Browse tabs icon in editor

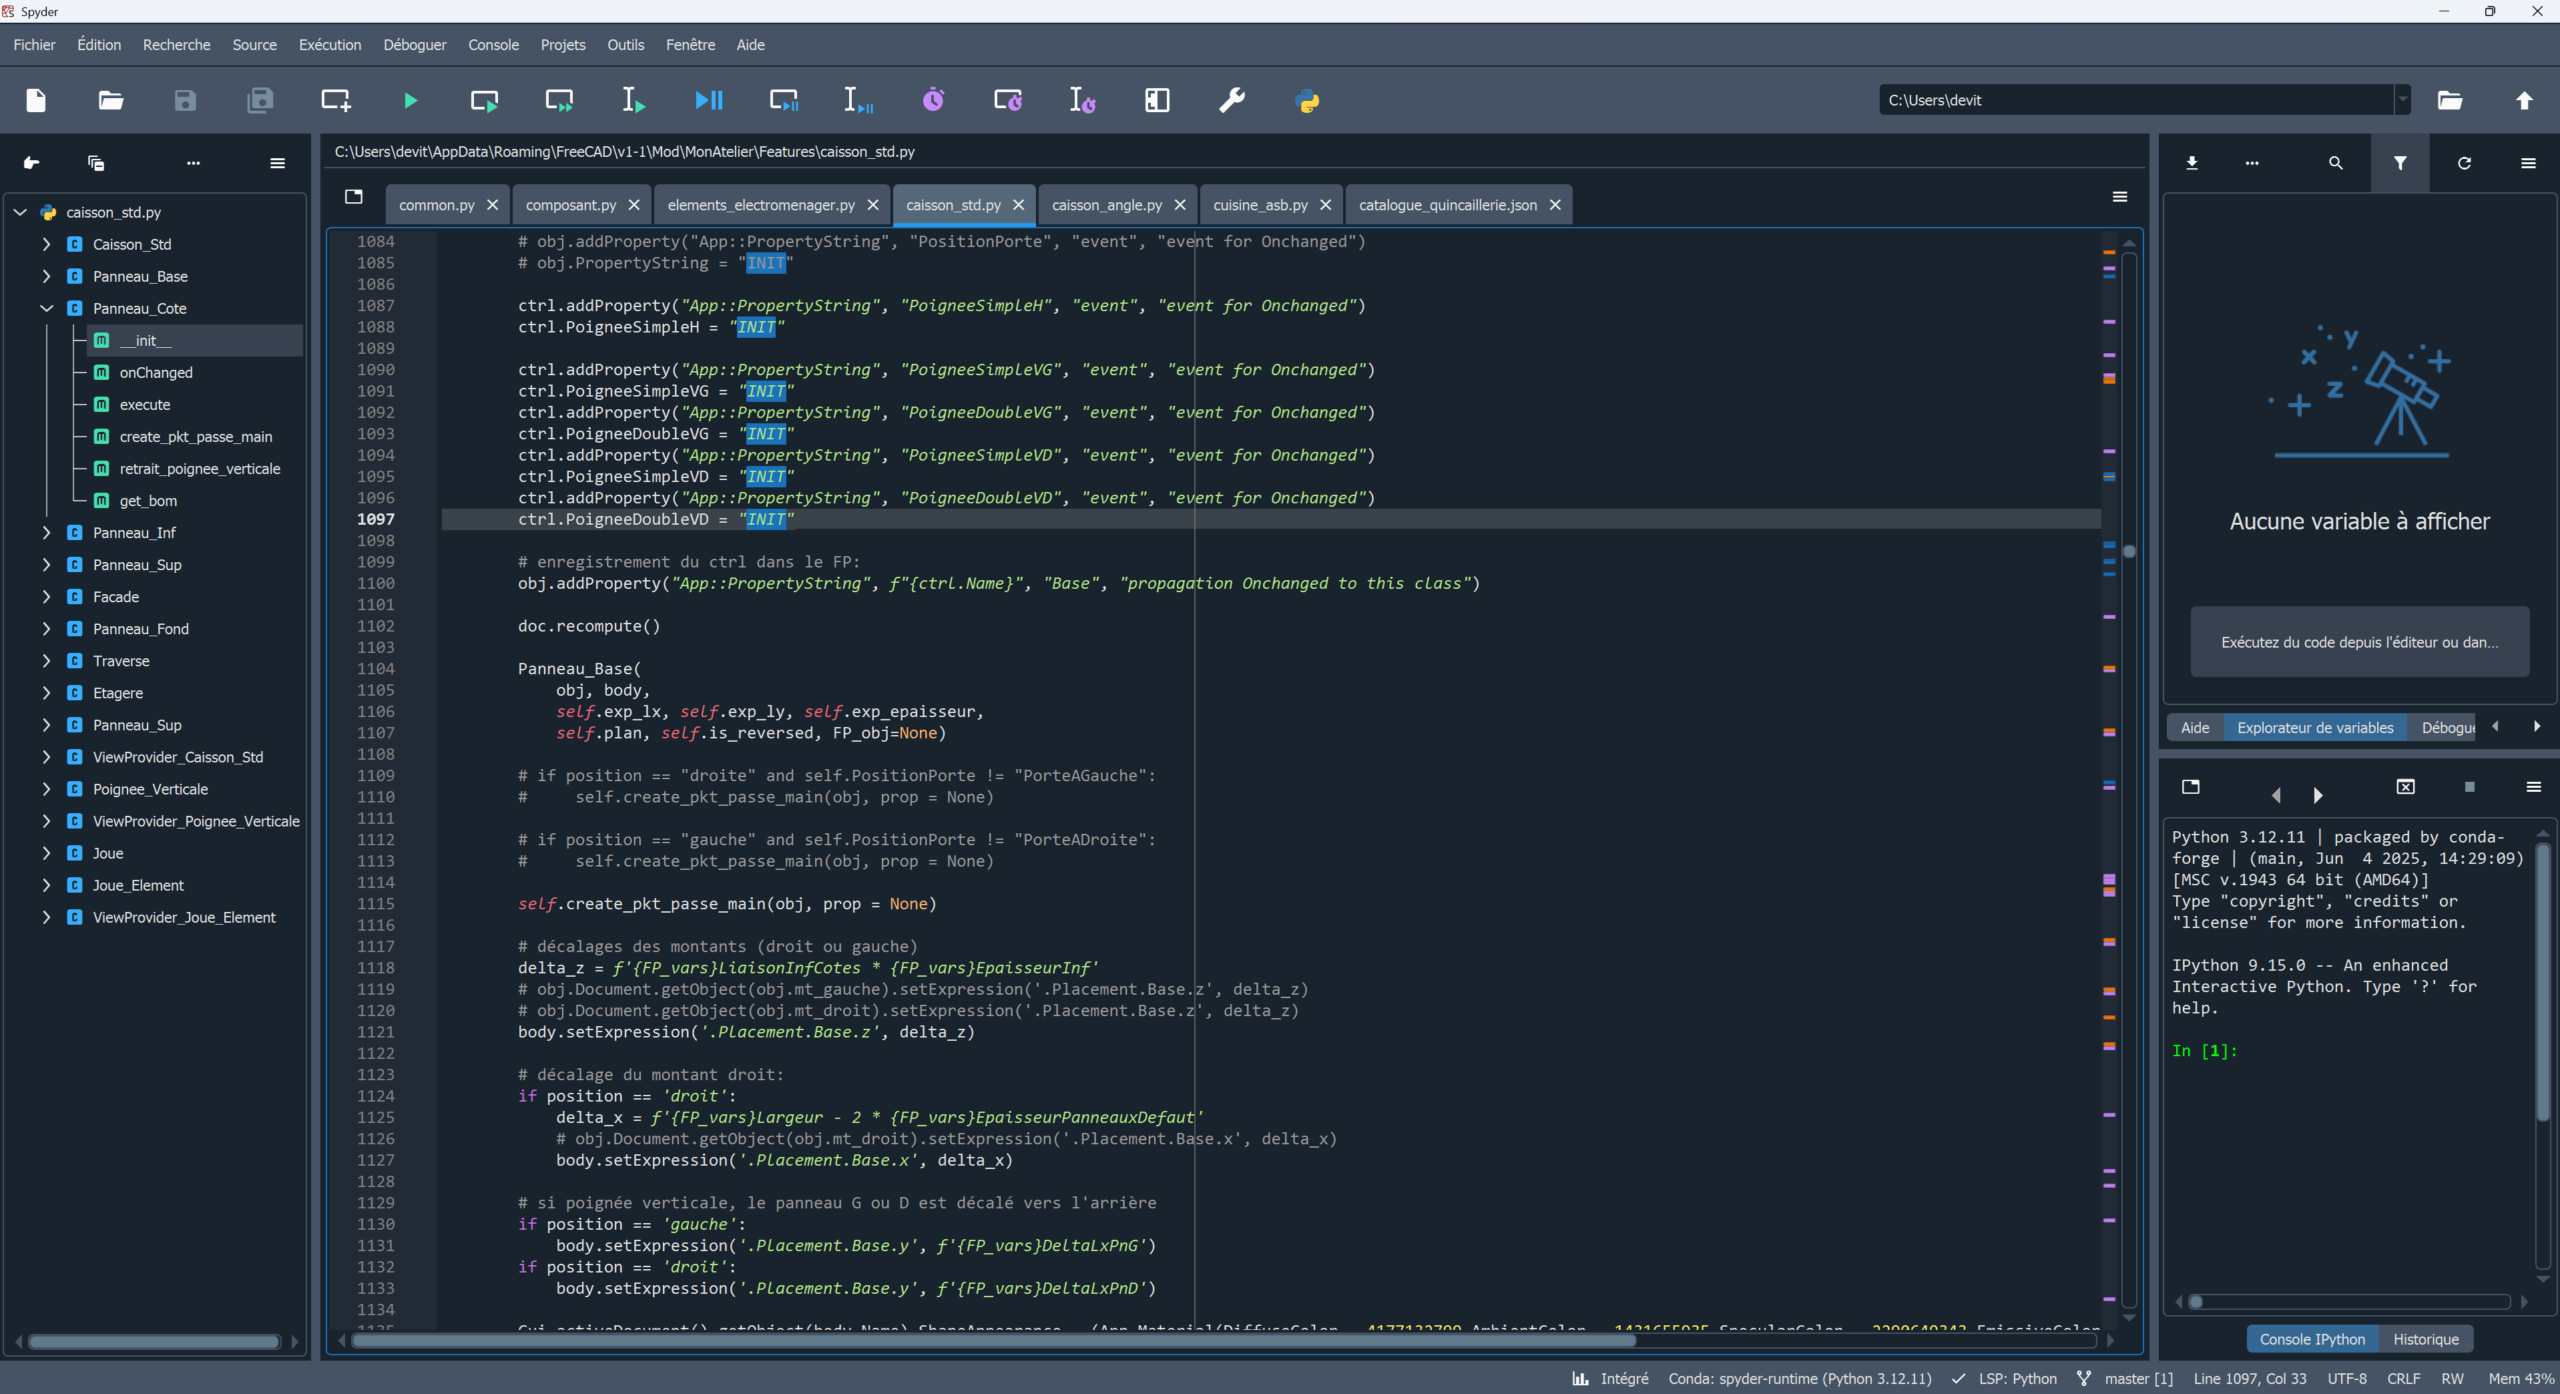click(x=354, y=197)
